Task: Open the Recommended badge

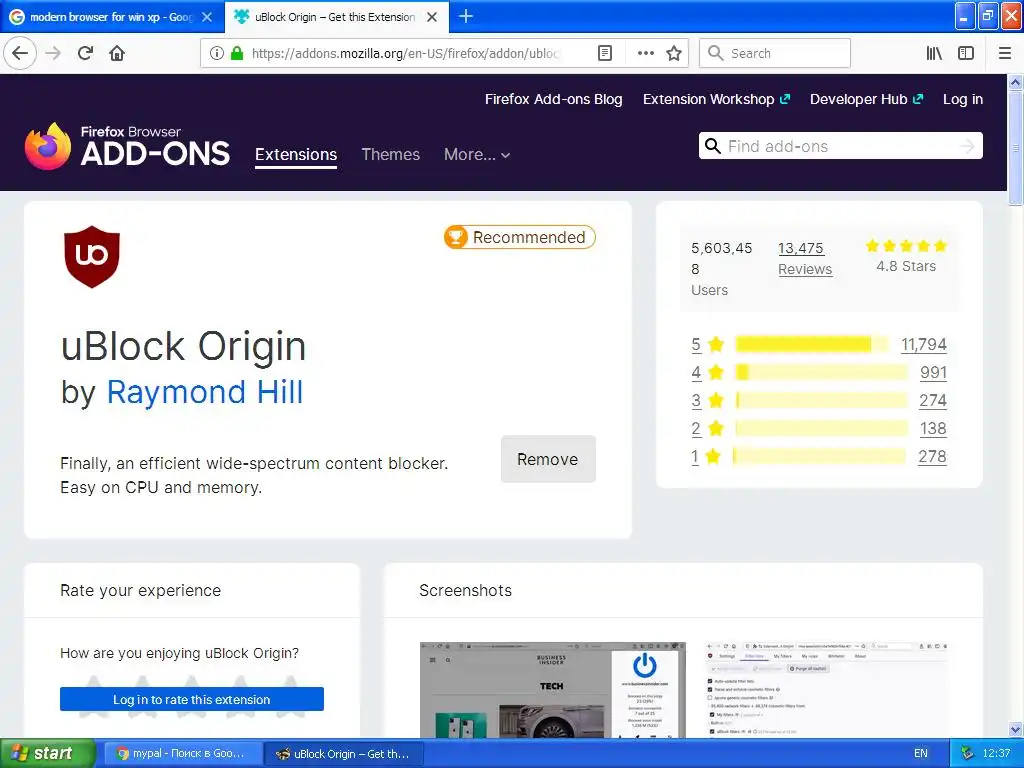Action: pyautogui.click(x=520, y=237)
